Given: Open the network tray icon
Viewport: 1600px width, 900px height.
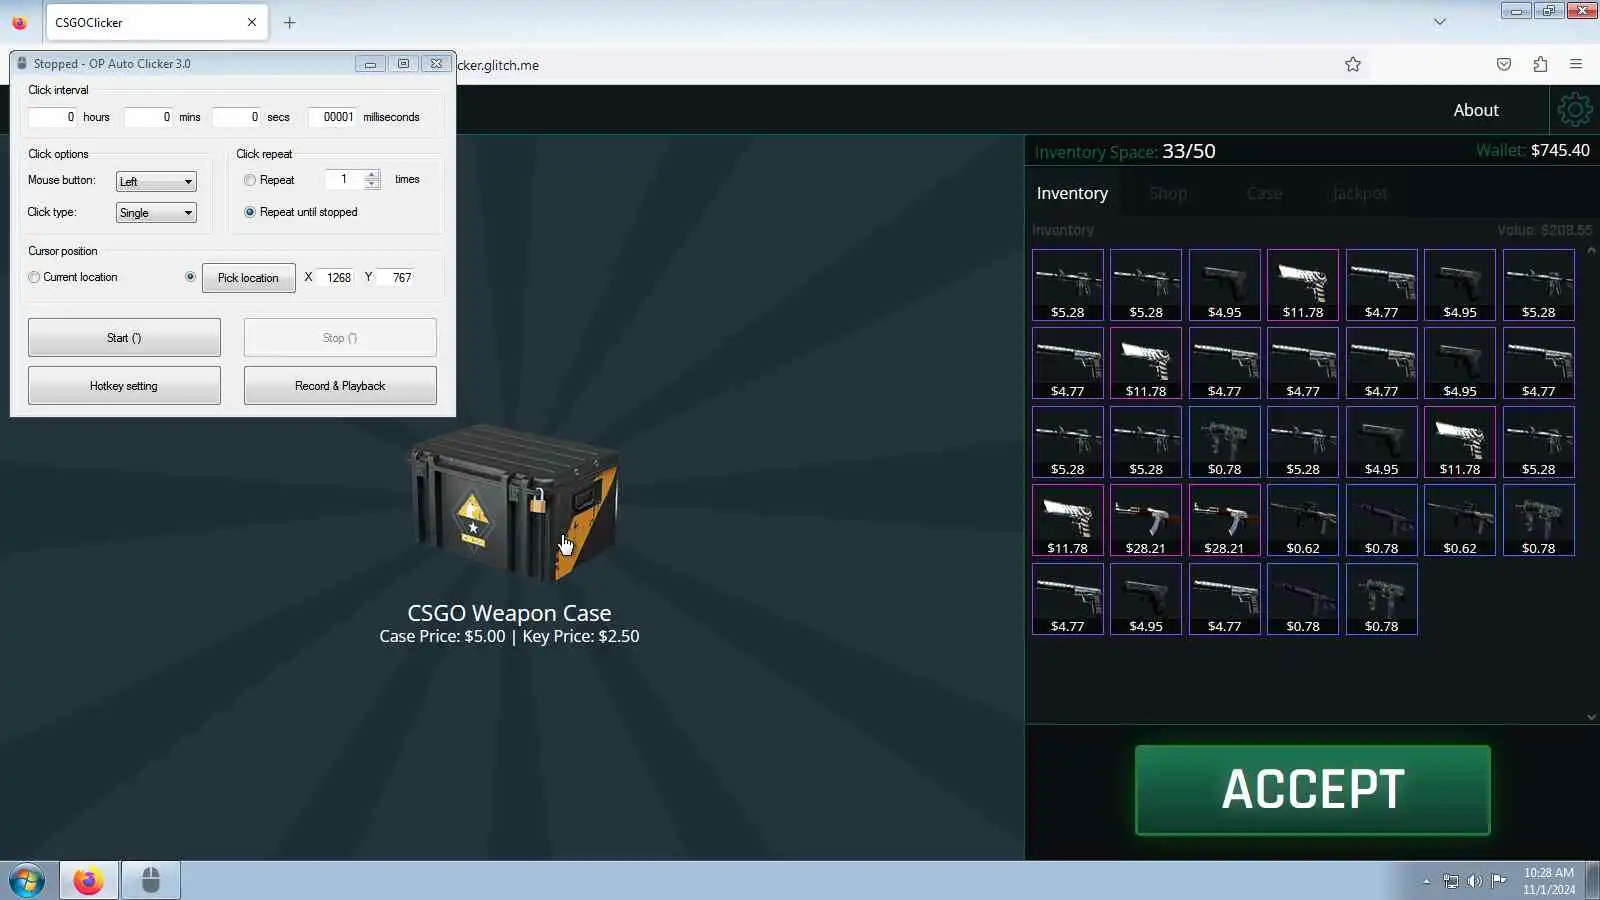Looking at the screenshot, I should point(1451,881).
